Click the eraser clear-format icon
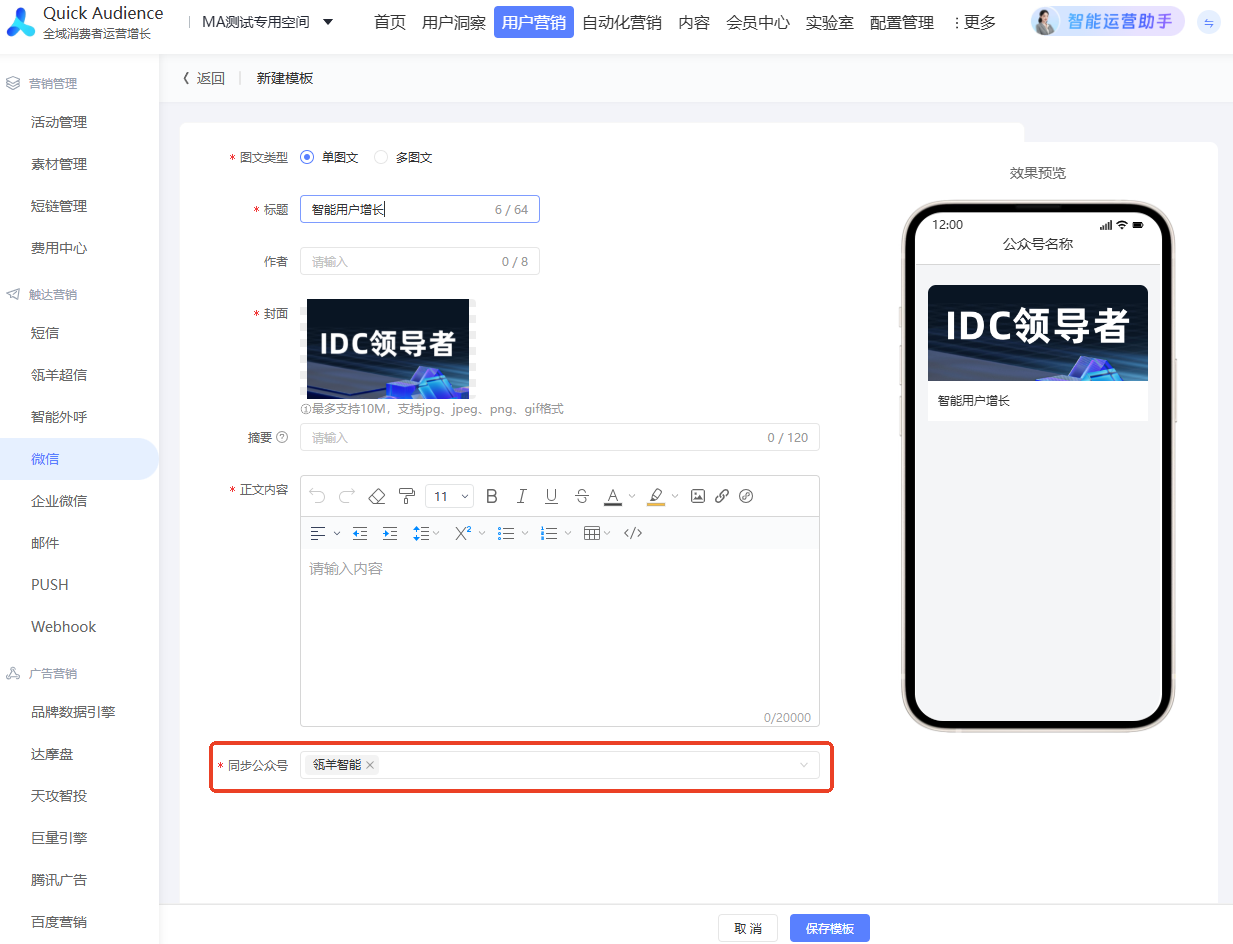 coord(377,496)
